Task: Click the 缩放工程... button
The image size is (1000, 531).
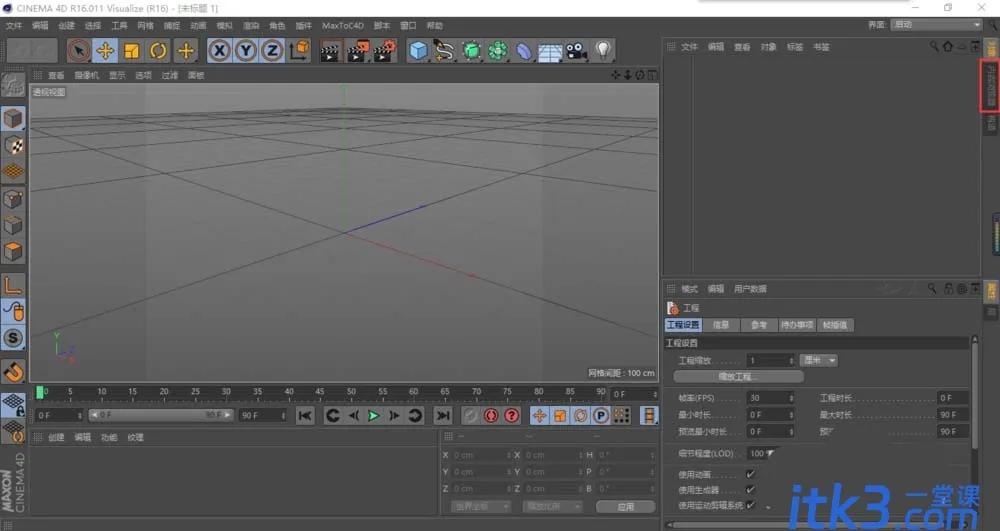Action: click(738, 377)
